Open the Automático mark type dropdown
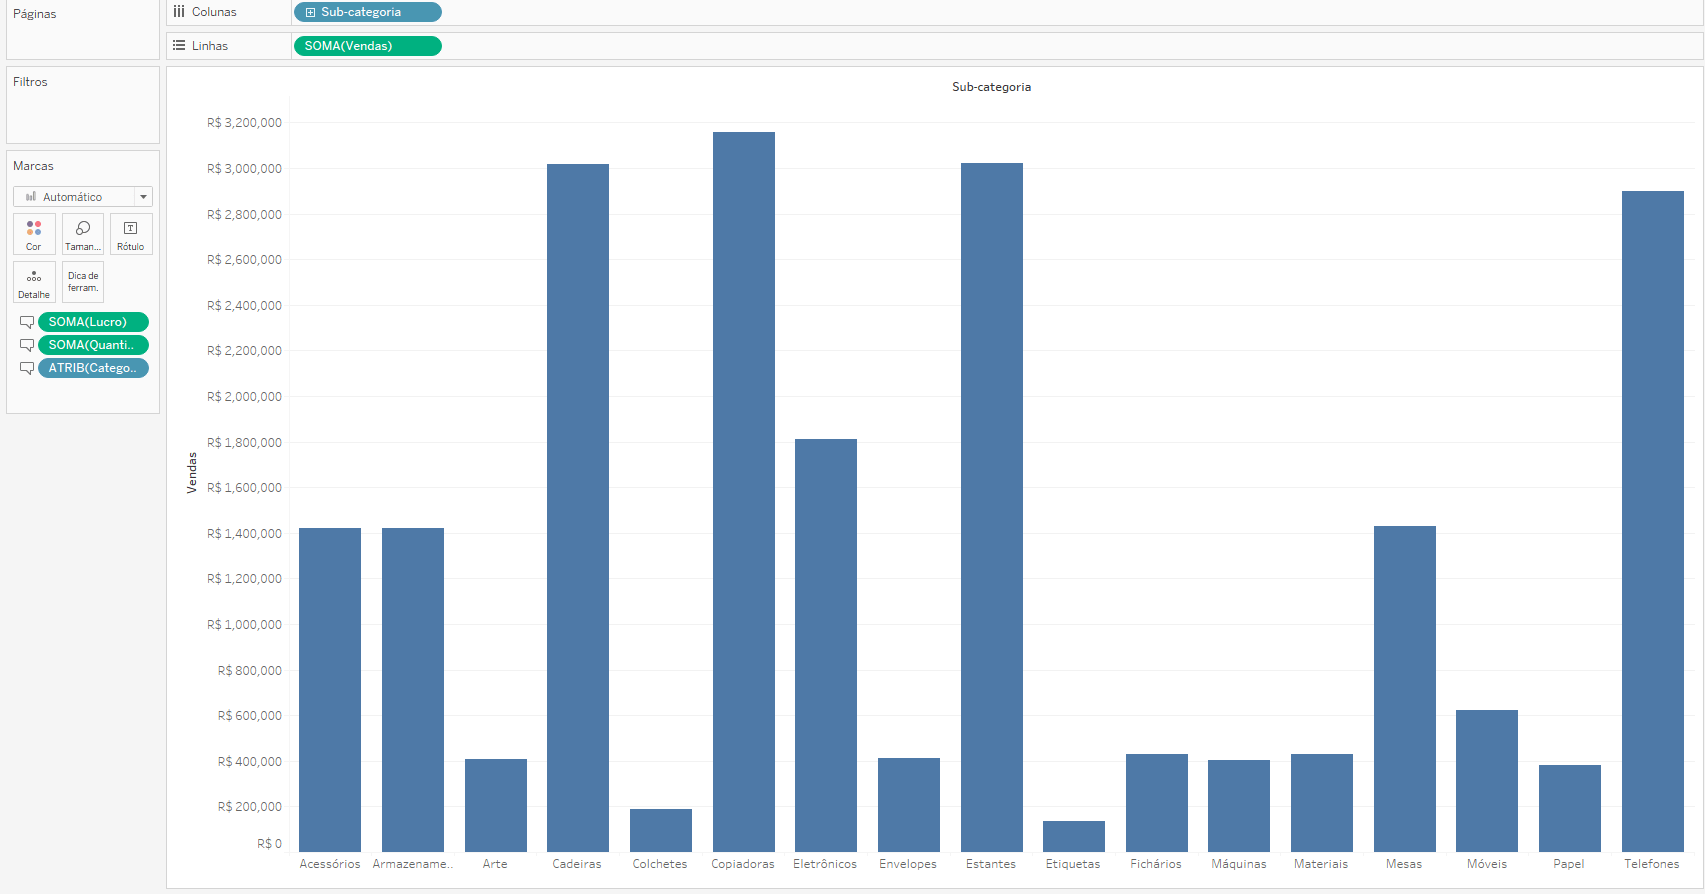1705x894 pixels. 83,197
